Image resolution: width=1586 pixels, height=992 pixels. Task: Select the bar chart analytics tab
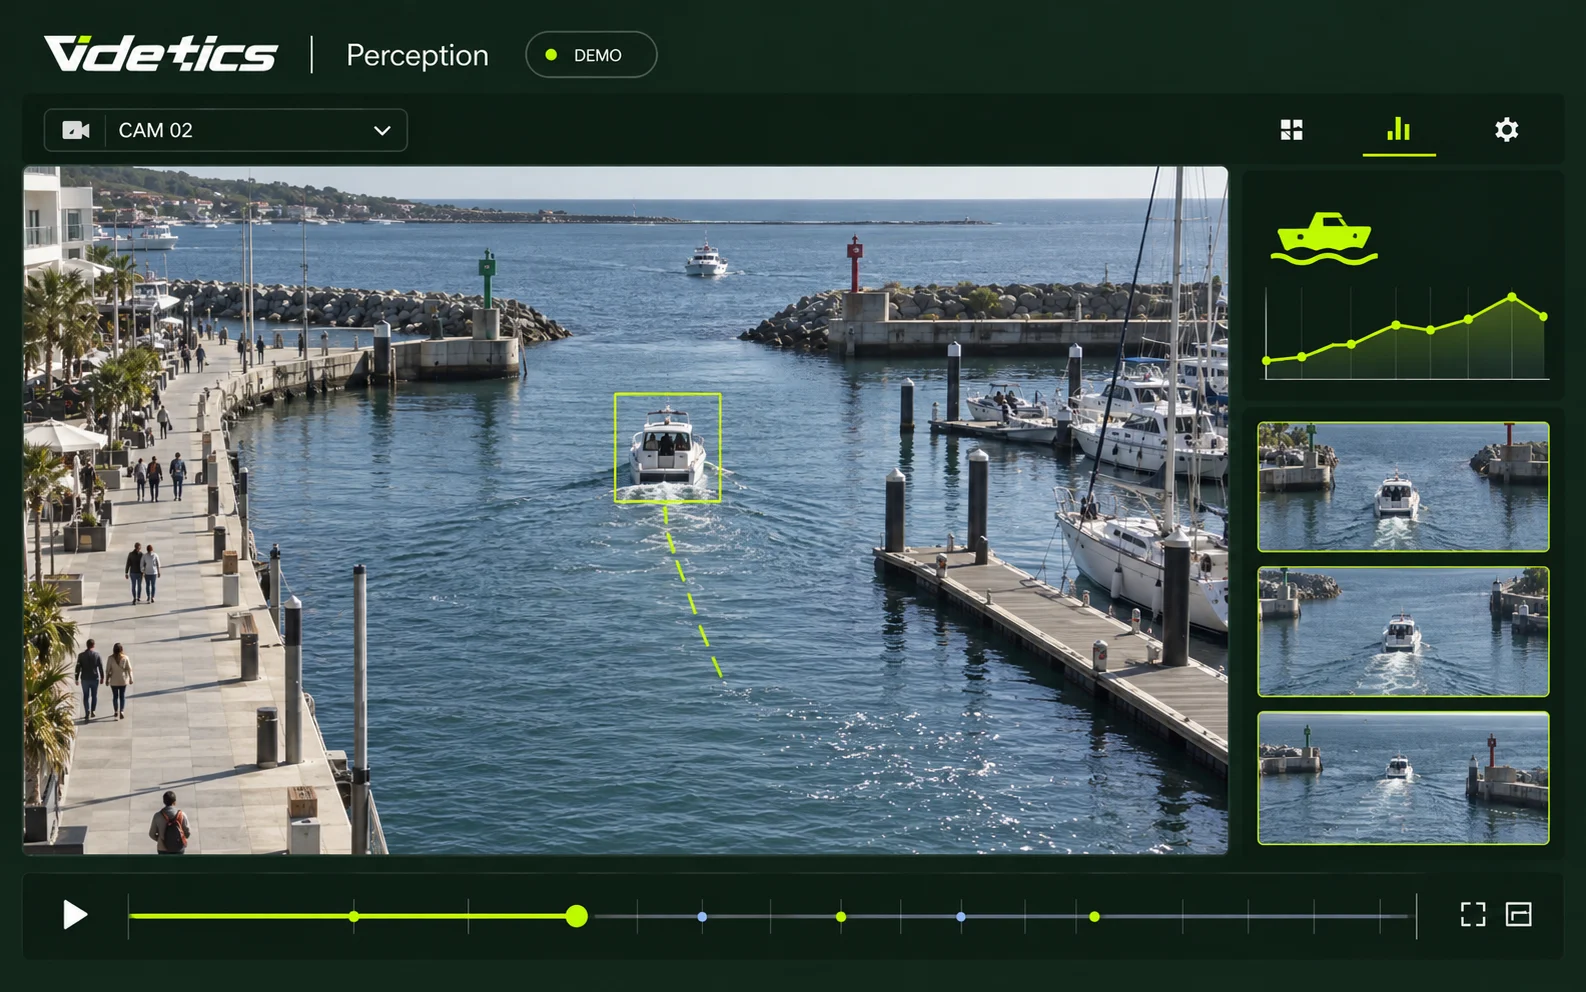[1399, 129]
